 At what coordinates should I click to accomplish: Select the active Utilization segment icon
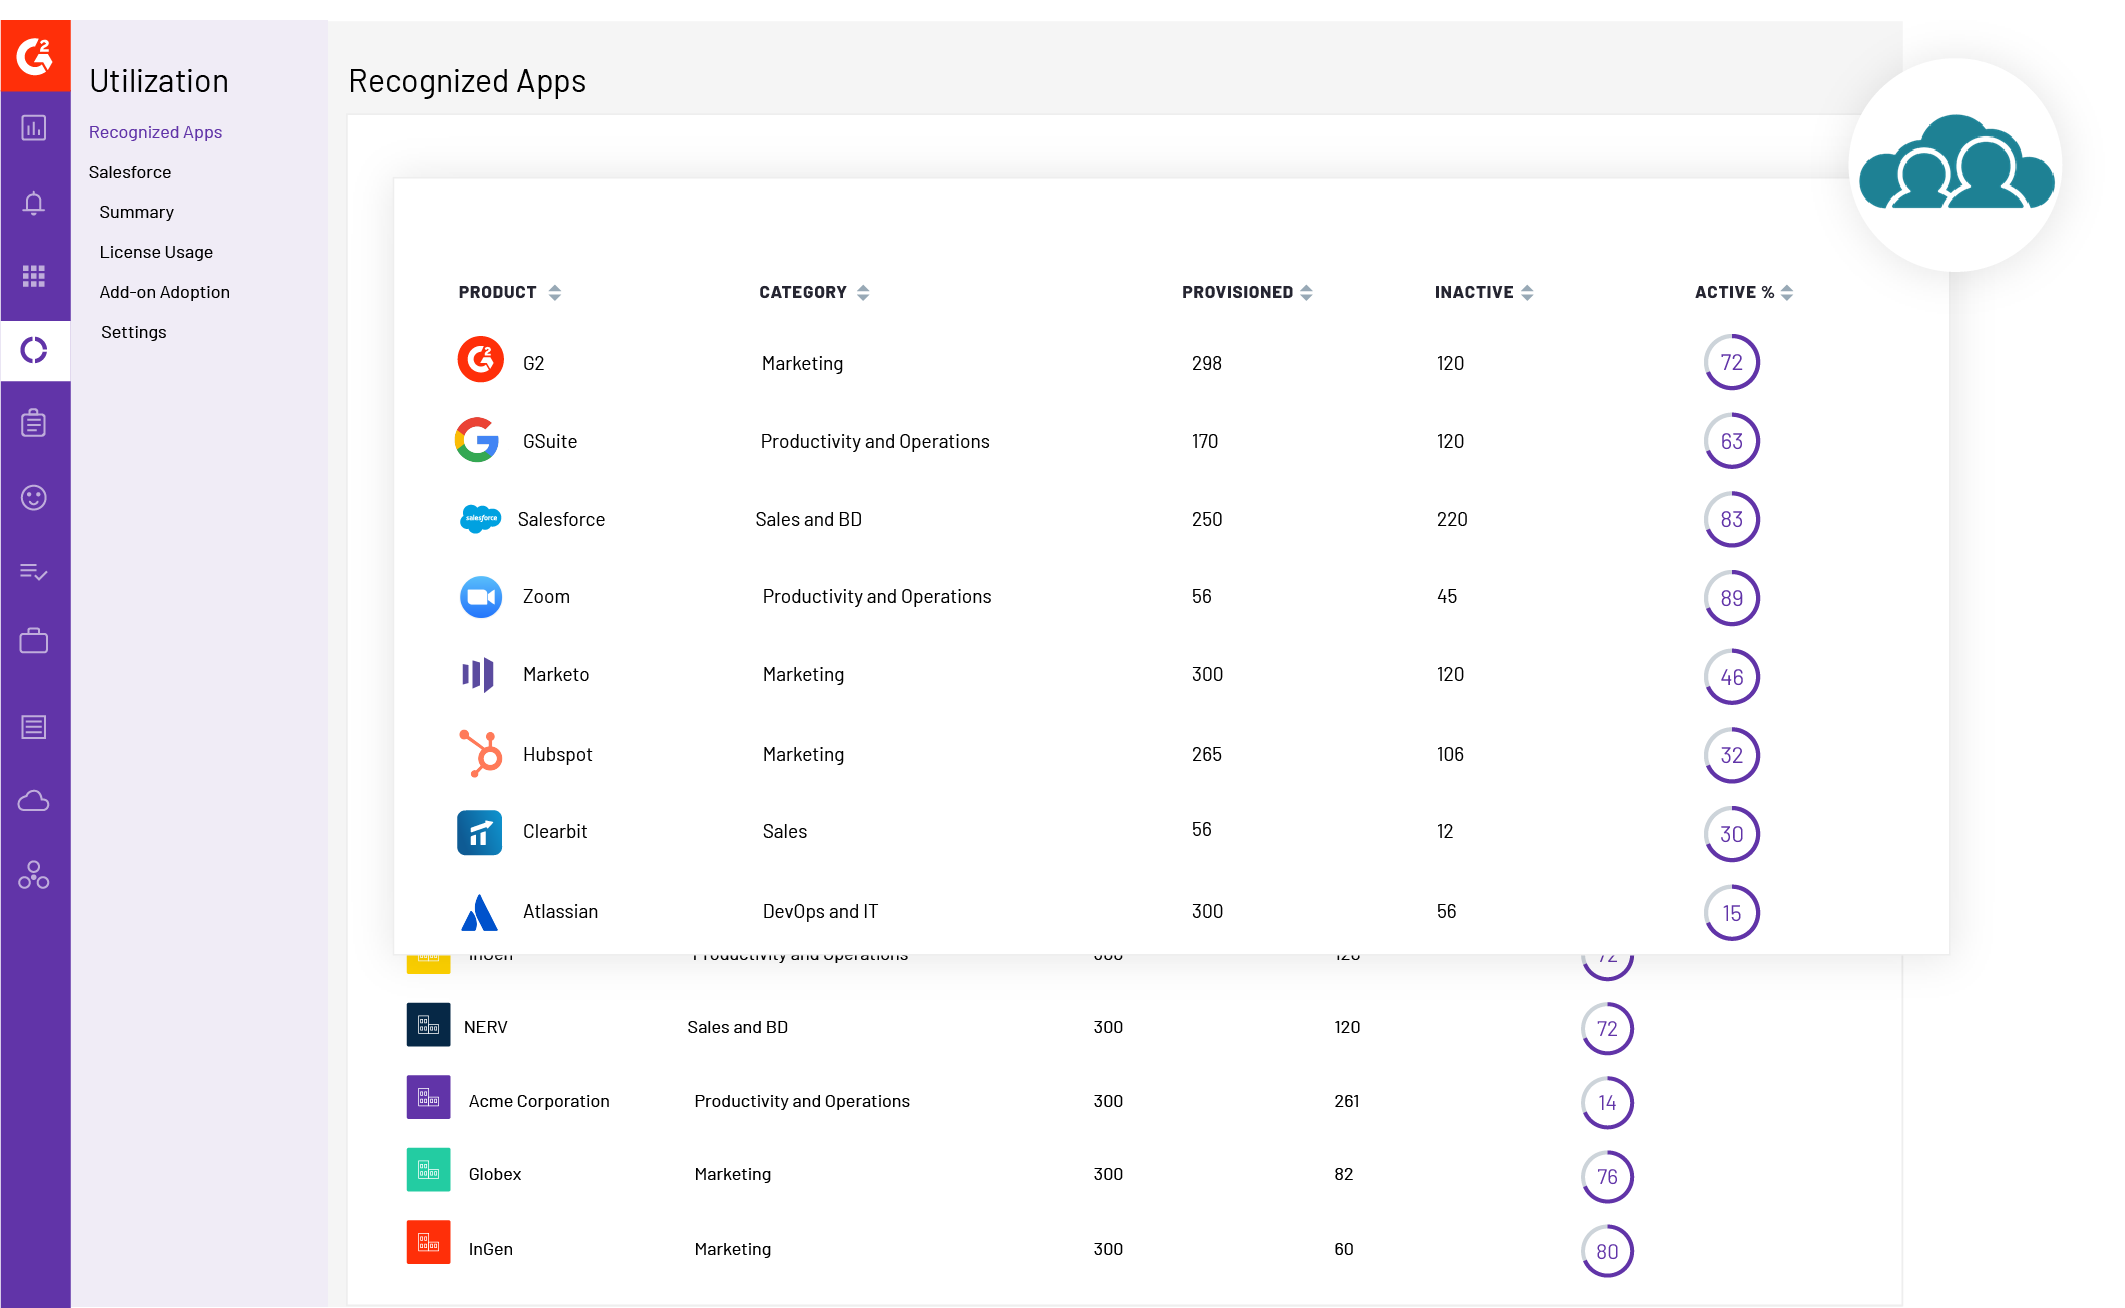coord(35,351)
